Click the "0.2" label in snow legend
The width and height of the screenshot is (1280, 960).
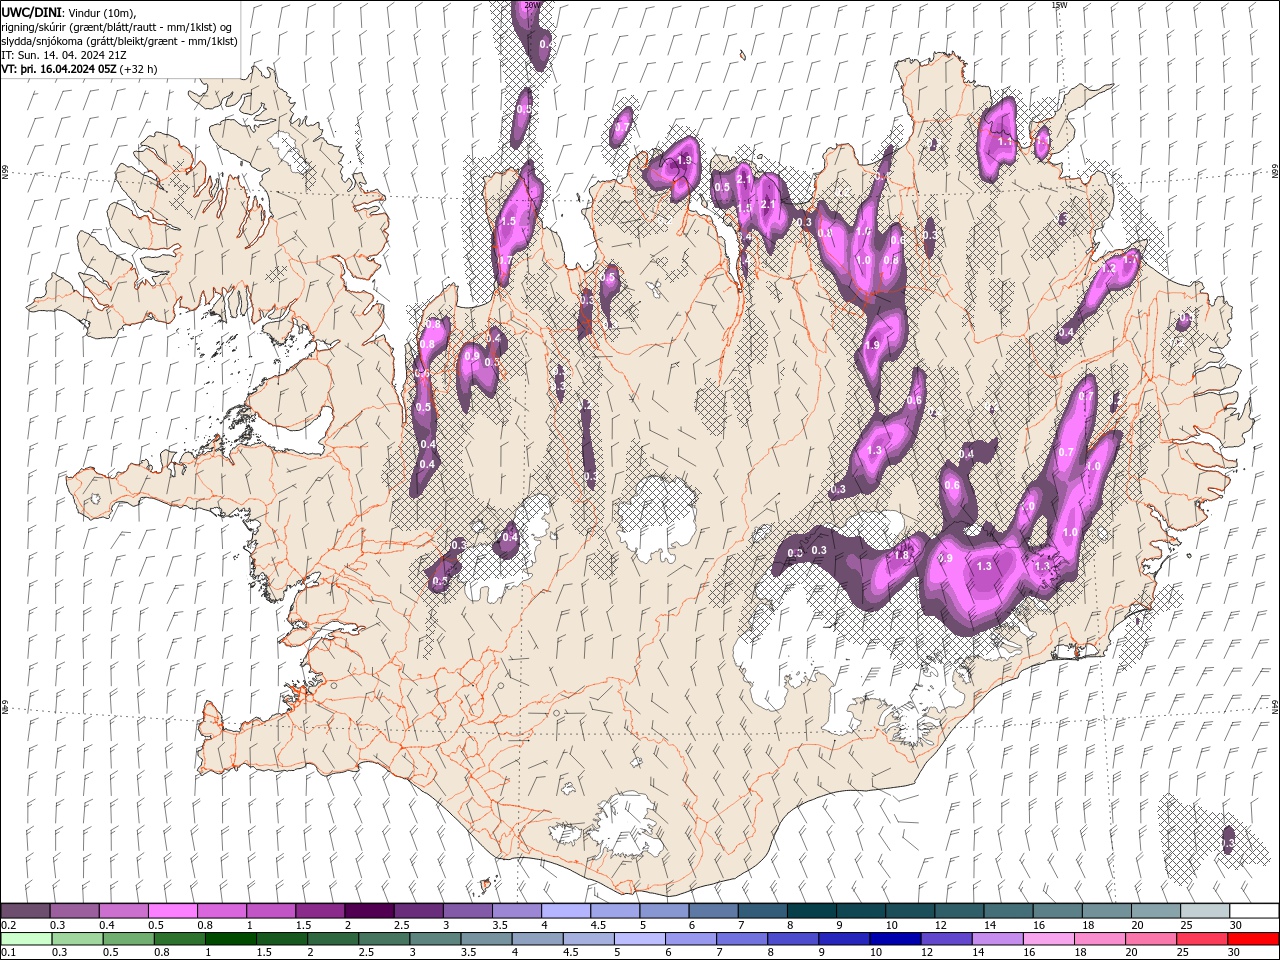8,926
